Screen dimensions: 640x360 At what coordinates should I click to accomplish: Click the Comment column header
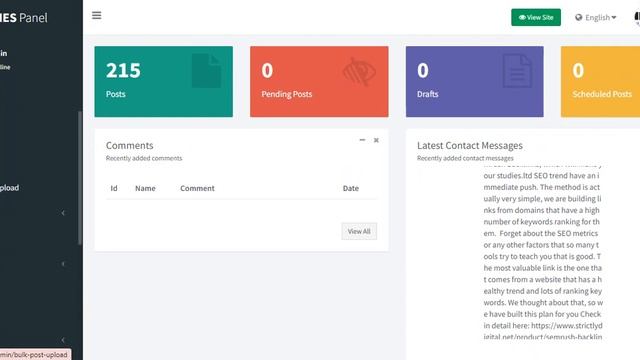pyautogui.click(x=197, y=188)
